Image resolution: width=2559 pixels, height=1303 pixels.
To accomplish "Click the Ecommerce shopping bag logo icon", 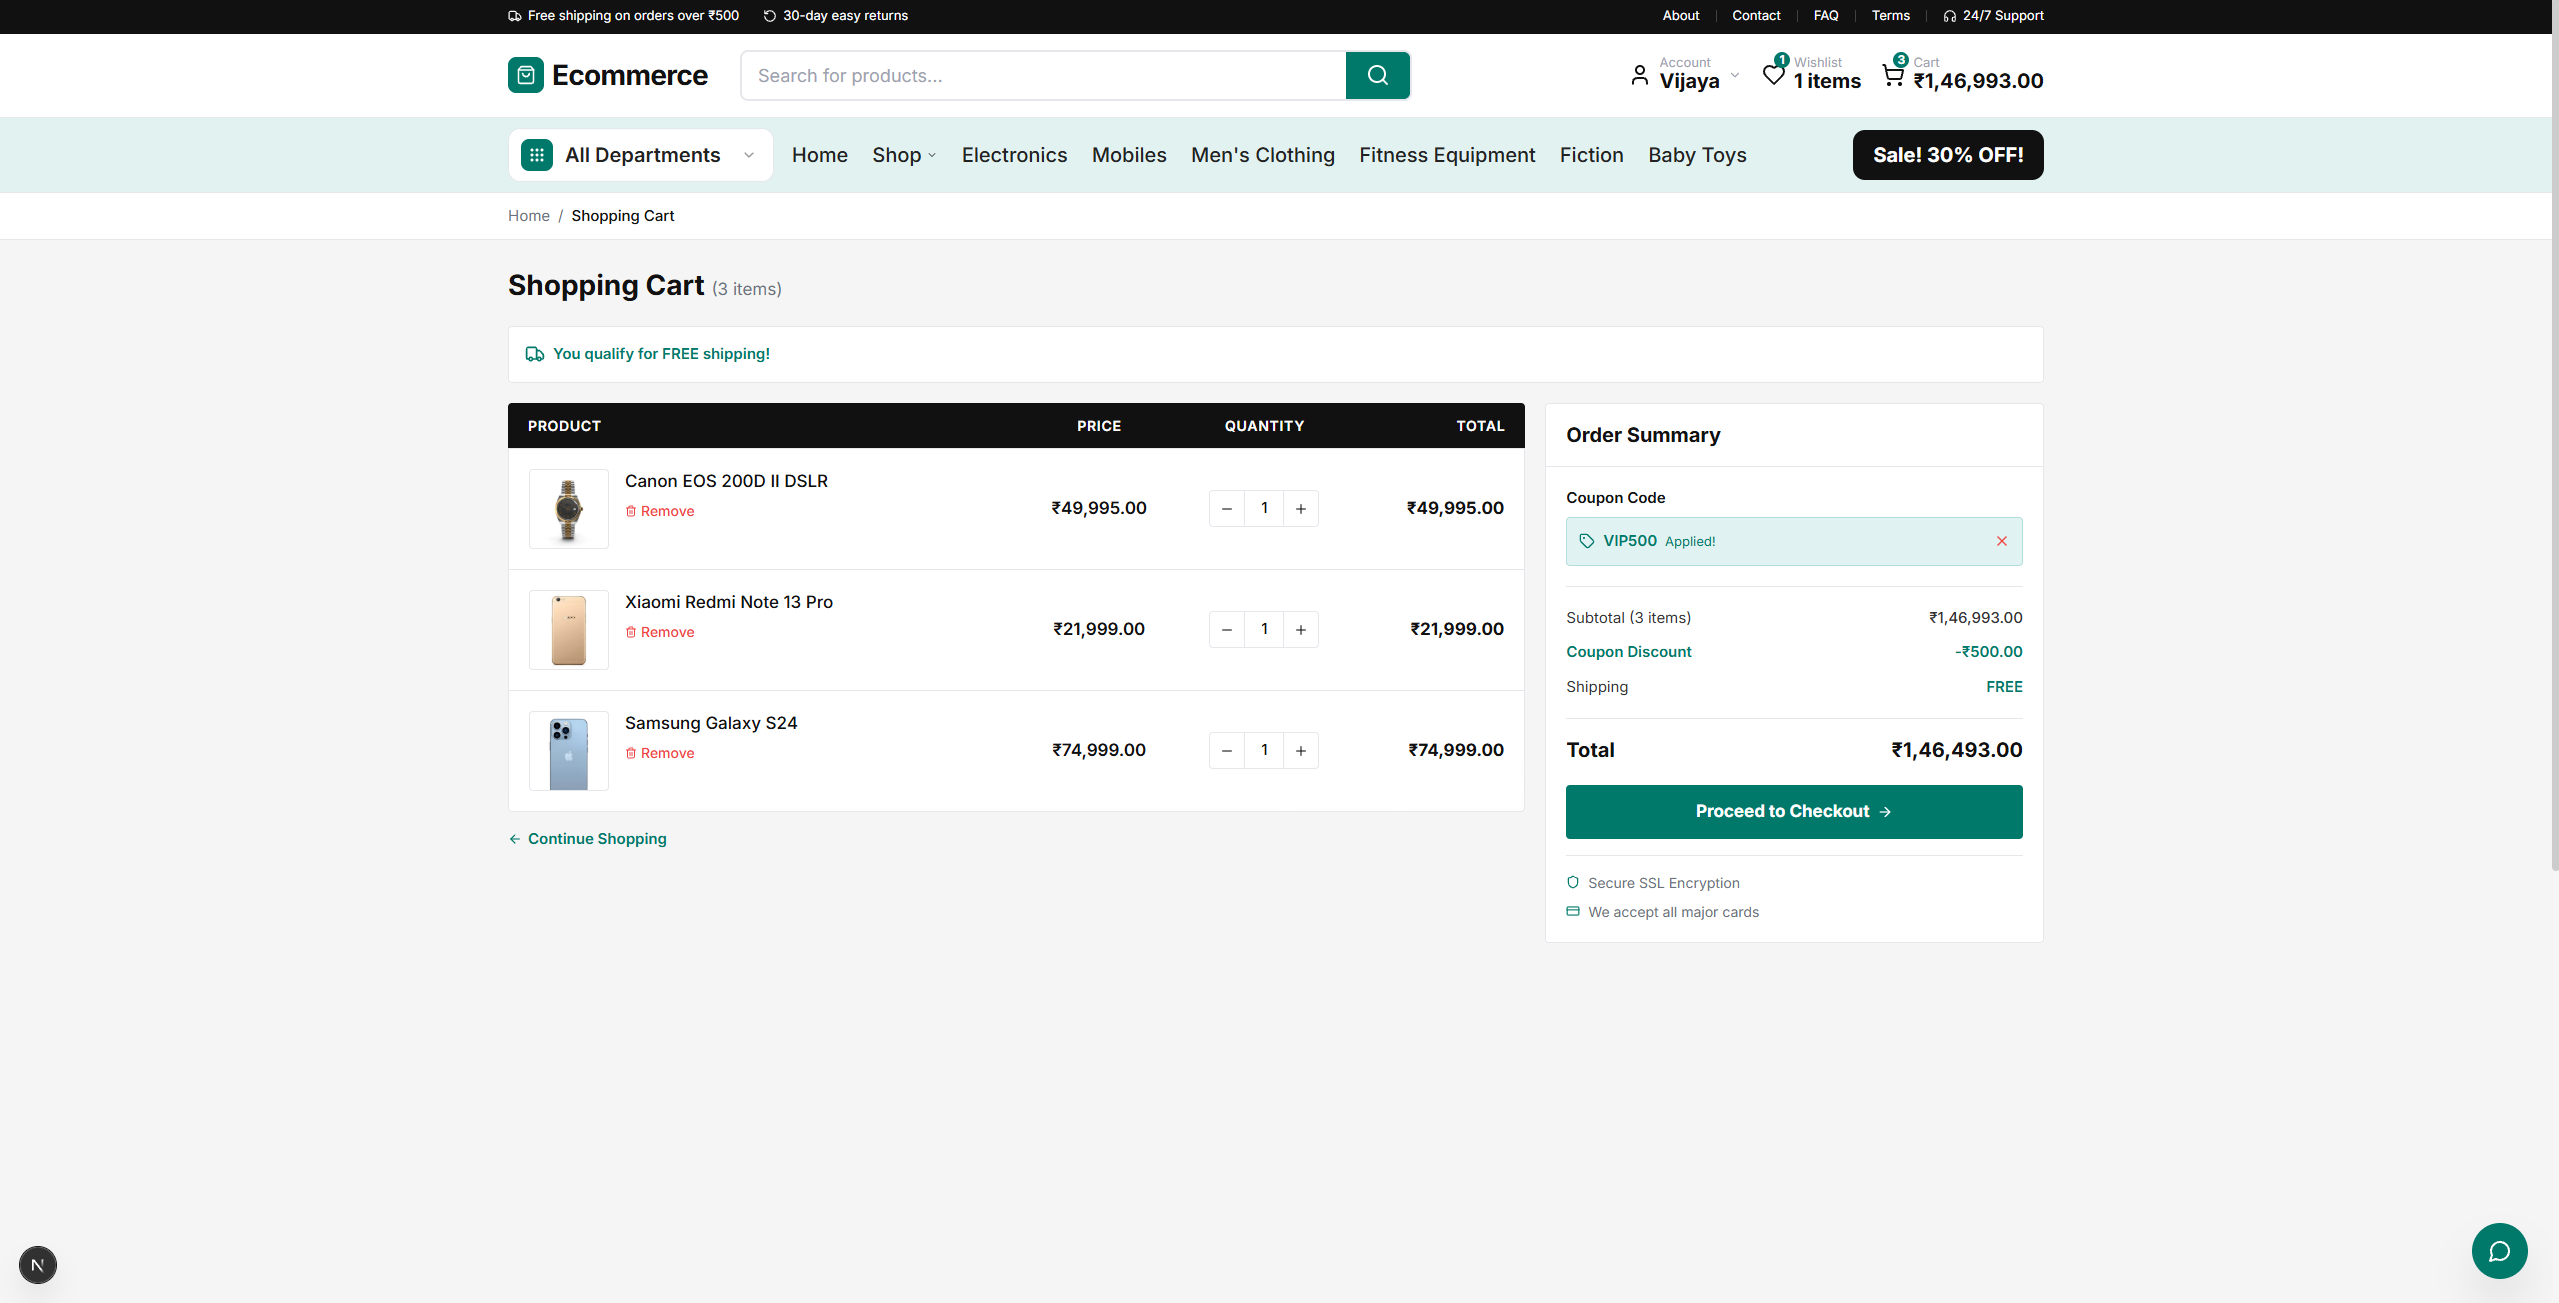I will tap(526, 75).
